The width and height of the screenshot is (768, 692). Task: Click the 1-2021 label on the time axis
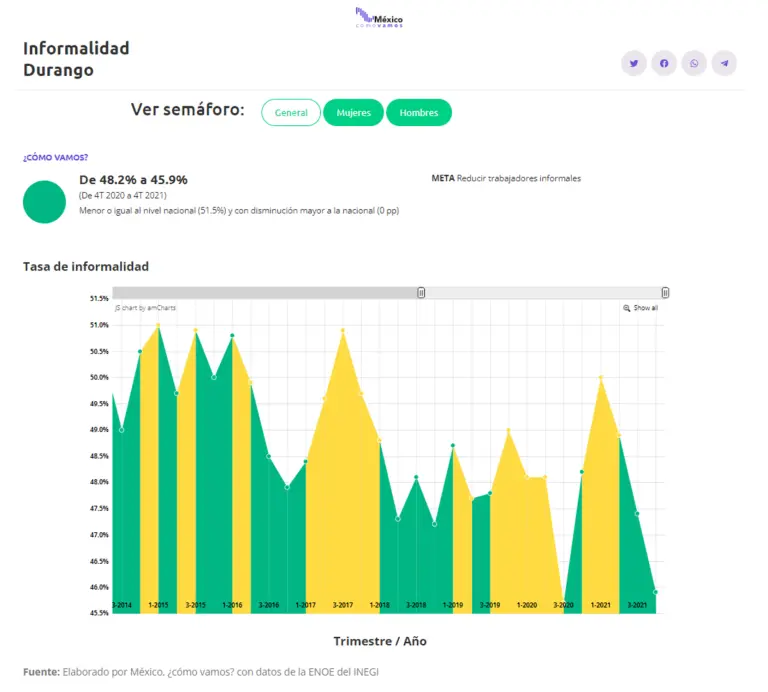coord(601,605)
